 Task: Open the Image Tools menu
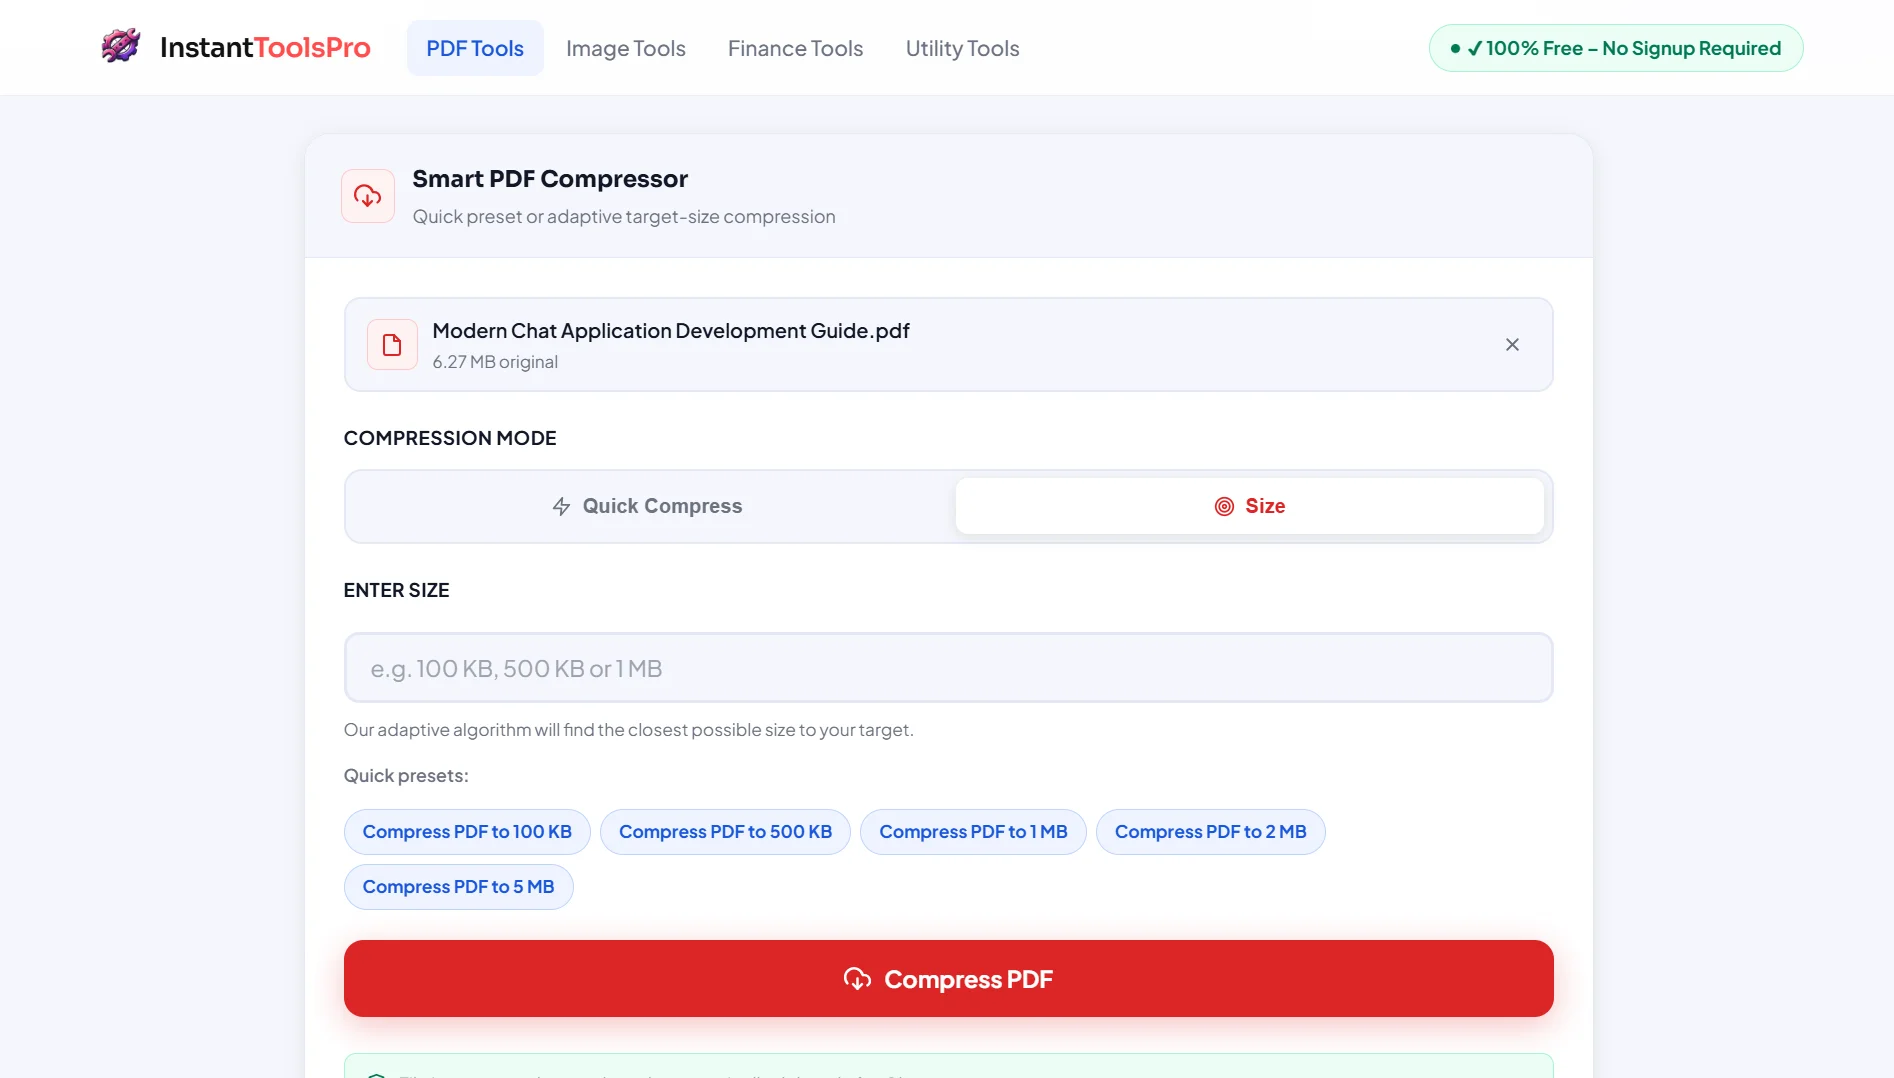point(625,48)
